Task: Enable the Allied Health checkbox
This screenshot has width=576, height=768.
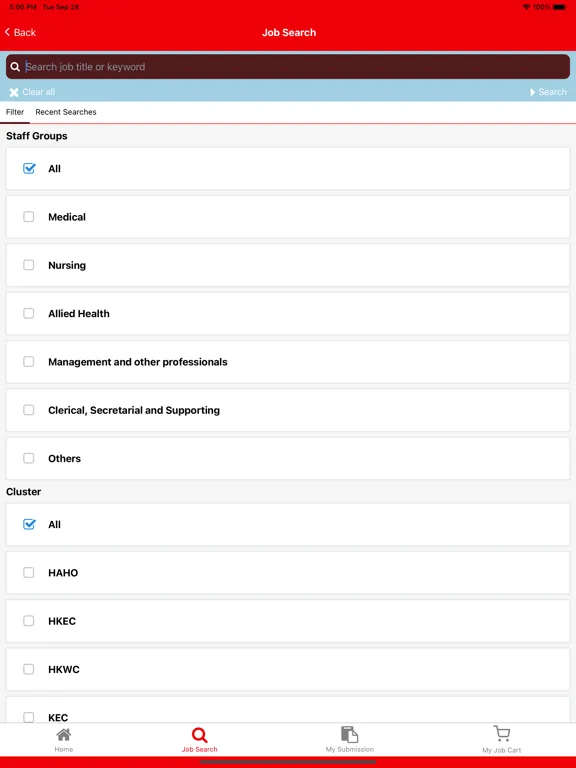Action: pyautogui.click(x=29, y=313)
